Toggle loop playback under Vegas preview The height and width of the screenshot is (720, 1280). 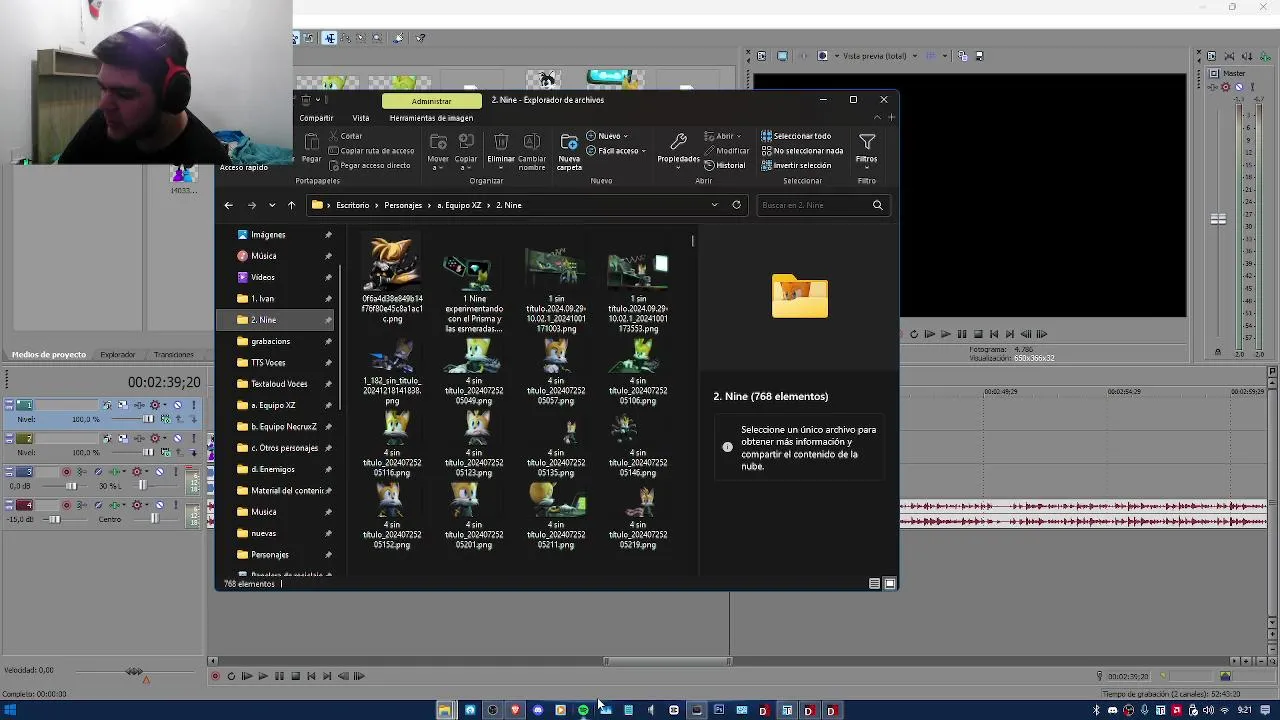tap(914, 334)
